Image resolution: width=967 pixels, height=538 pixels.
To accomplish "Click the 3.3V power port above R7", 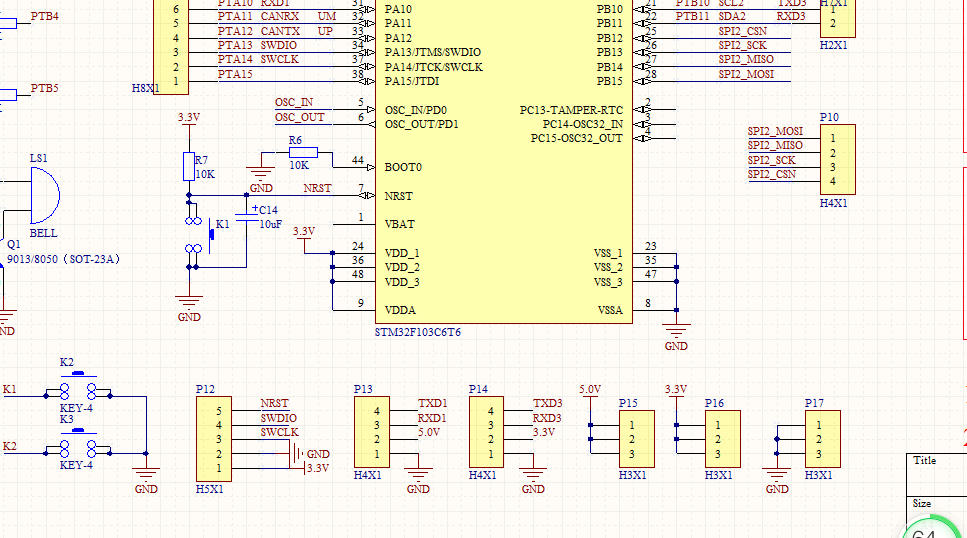I will click(x=189, y=121).
